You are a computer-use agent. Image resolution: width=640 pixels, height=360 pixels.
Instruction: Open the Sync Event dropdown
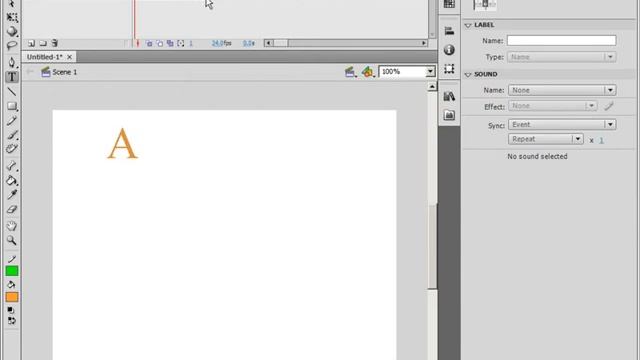[562, 124]
